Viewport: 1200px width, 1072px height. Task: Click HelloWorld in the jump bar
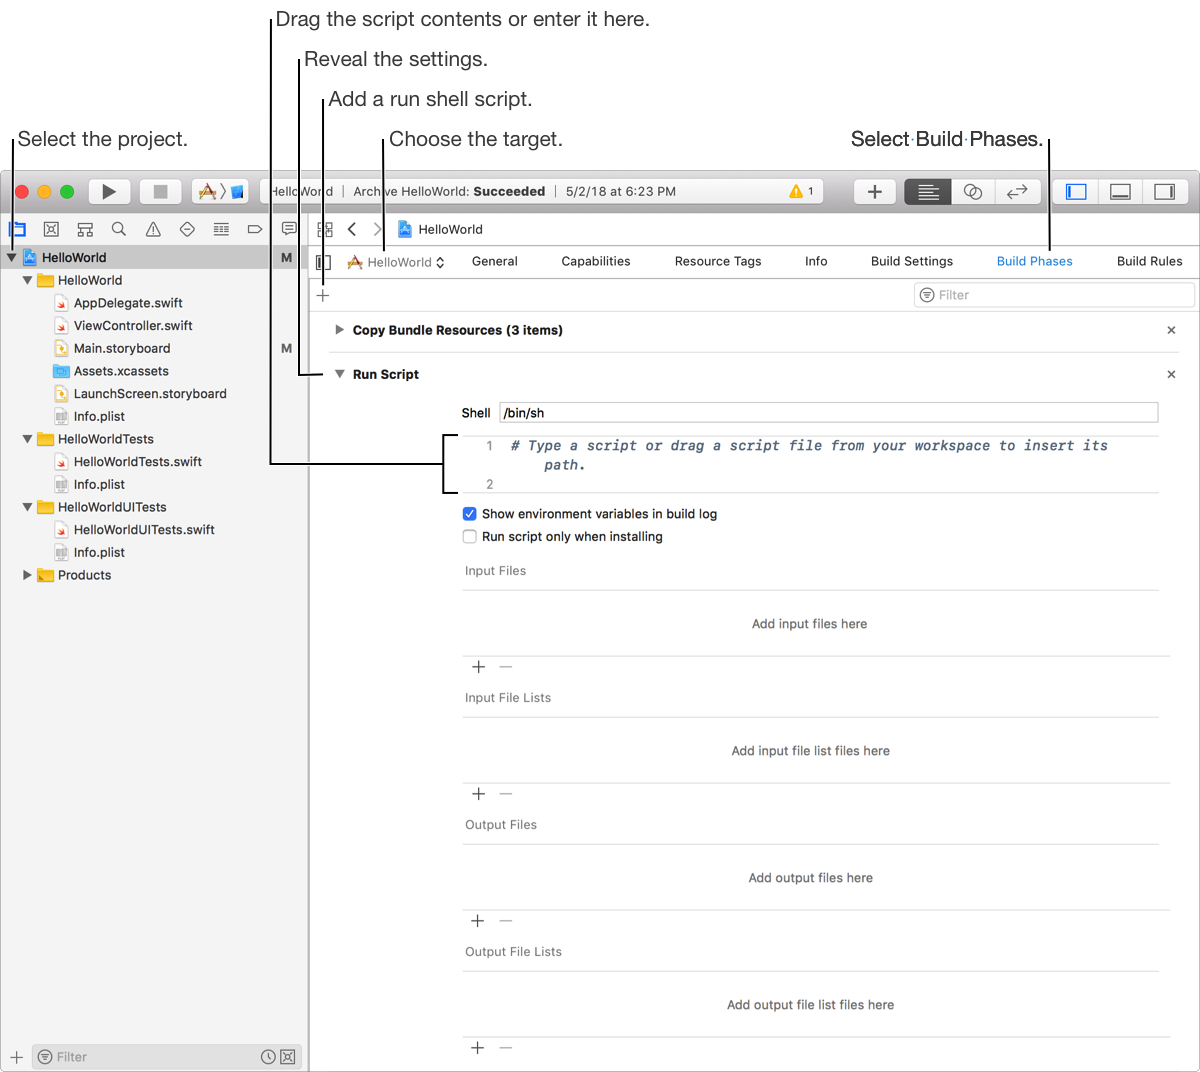pyautogui.click(x=440, y=229)
